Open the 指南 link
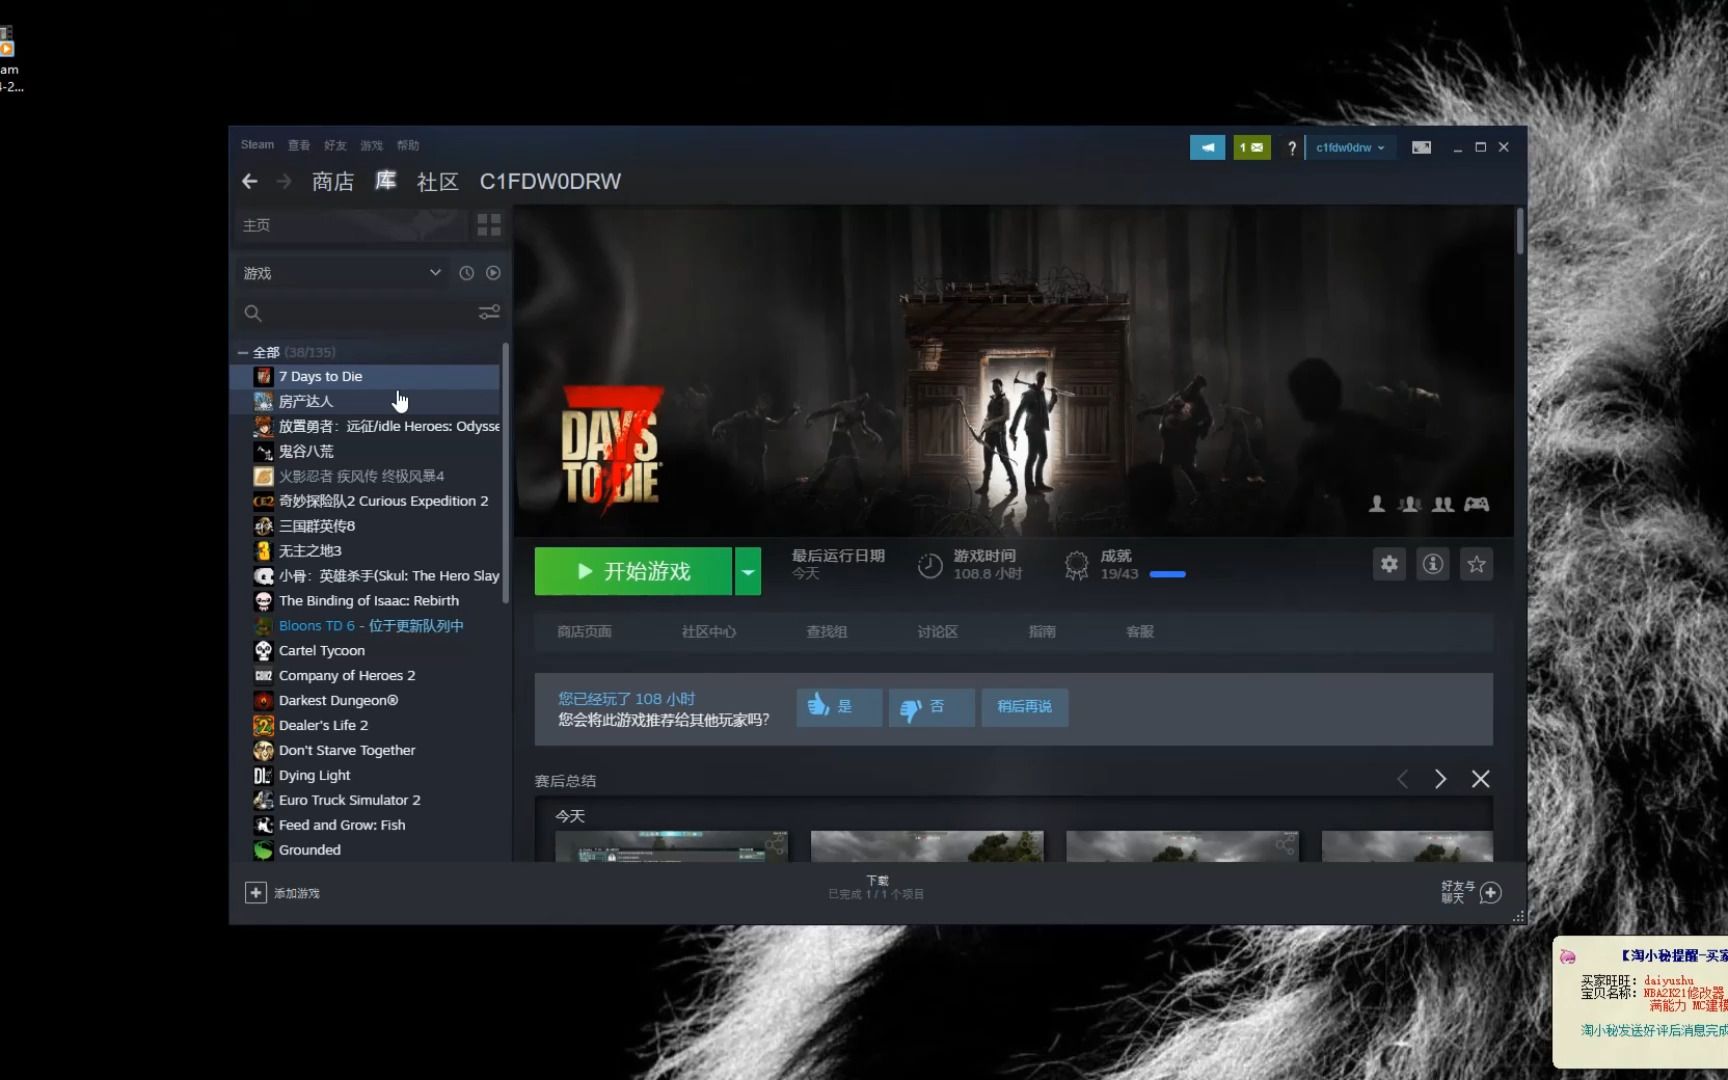Viewport: 1728px width, 1080px height. point(1042,632)
